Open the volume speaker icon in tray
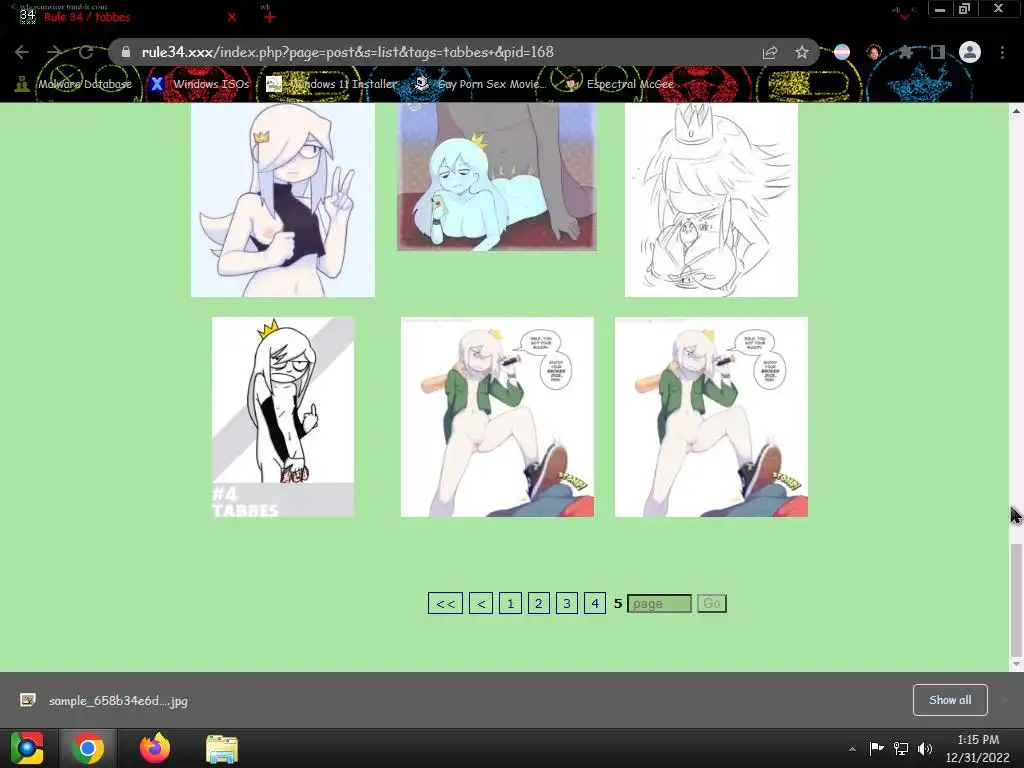Image resolution: width=1024 pixels, height=768 pixels. (x=925, y=748)
